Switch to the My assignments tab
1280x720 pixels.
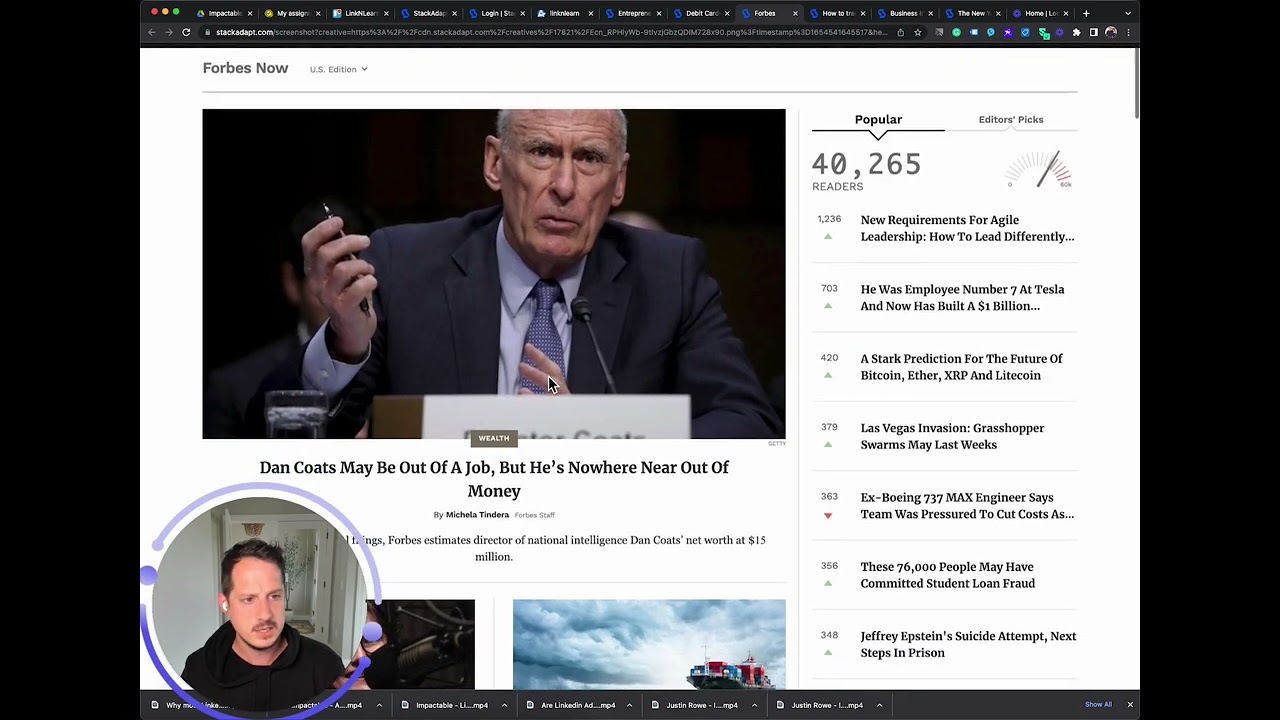click(x=290, y=13)
